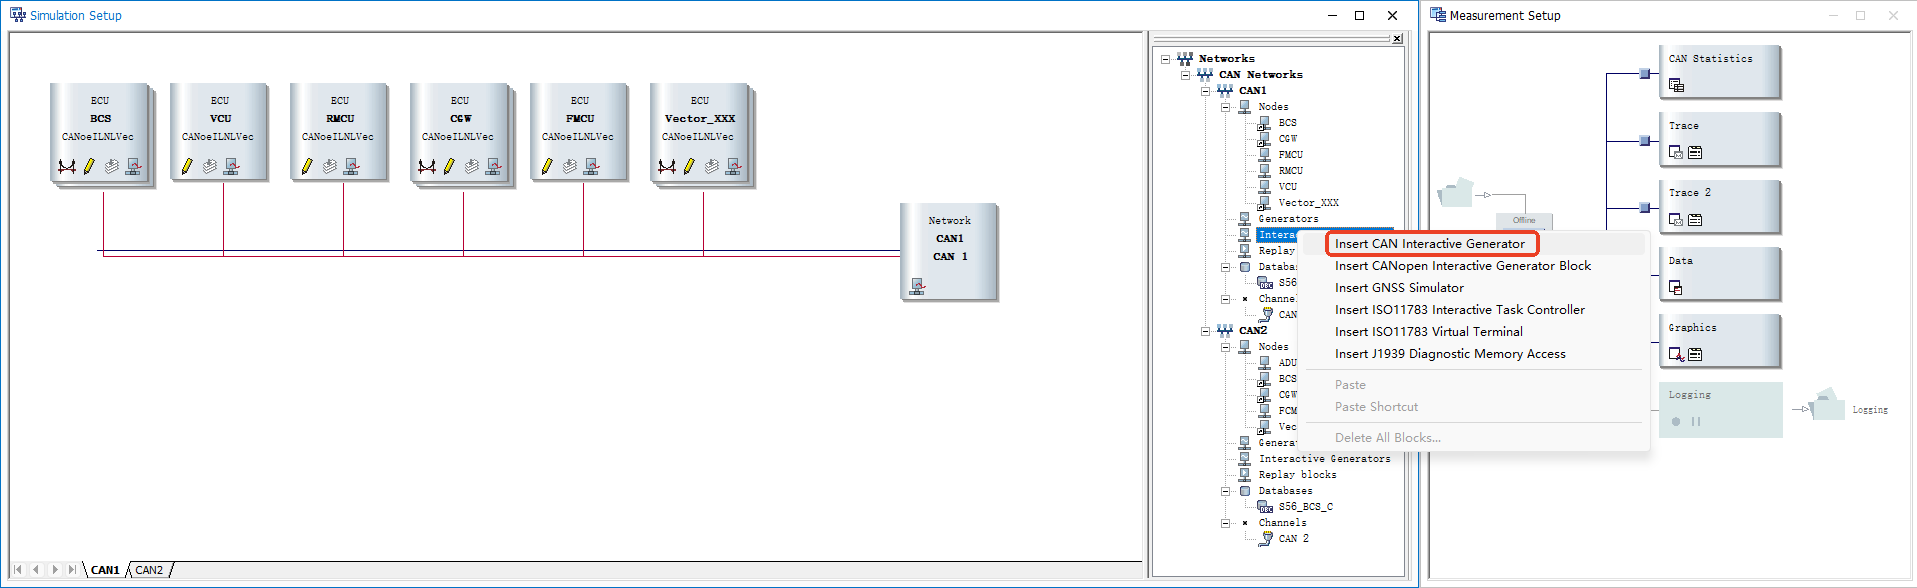The width and height of the screenshot is (1917, 588).
Task: Toggle the Offline mode switch block
Action: [1524, 221]
